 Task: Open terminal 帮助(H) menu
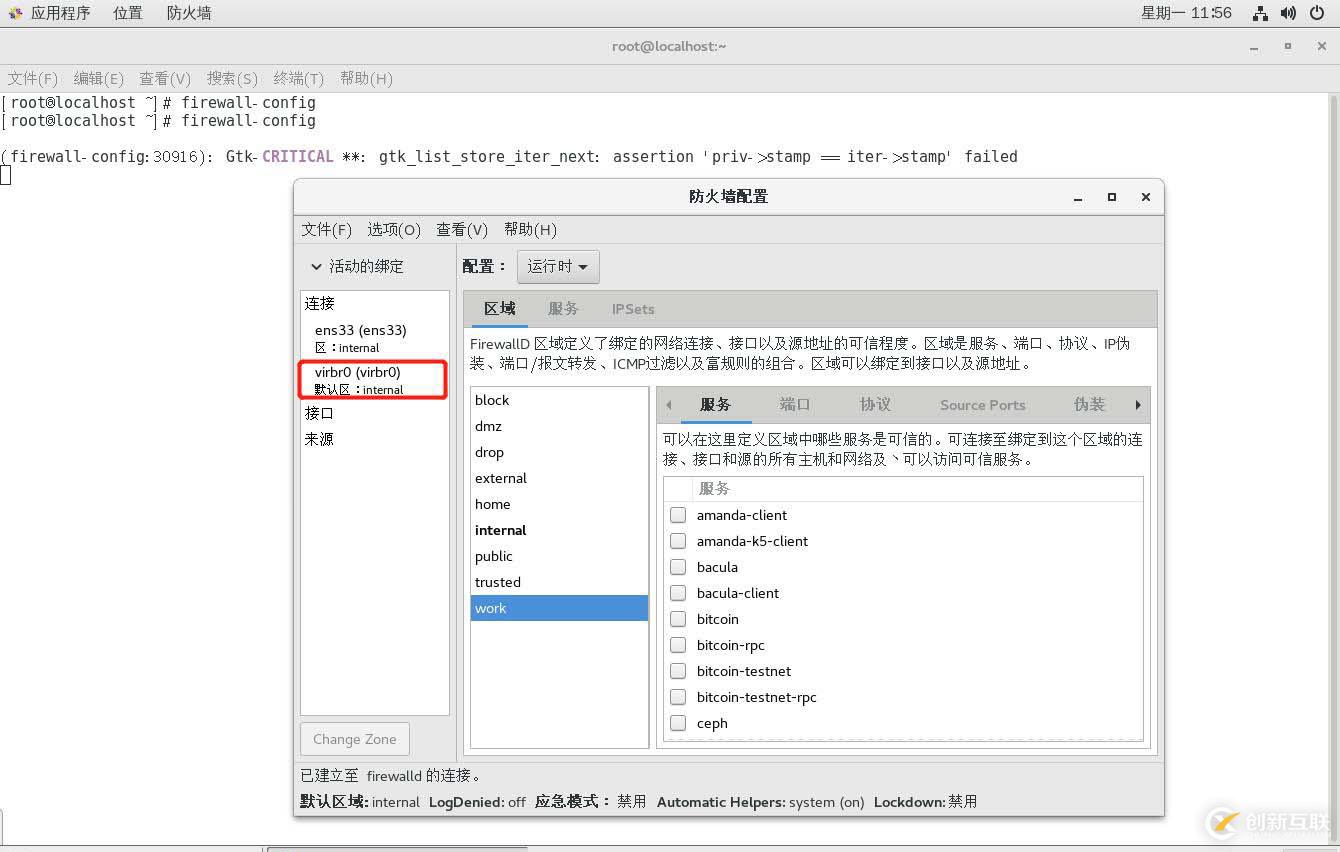(x=366, y=78)
